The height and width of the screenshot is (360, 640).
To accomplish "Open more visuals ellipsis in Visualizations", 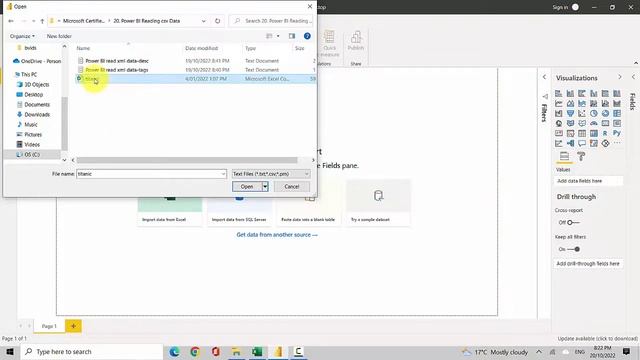I will (617, 143).
